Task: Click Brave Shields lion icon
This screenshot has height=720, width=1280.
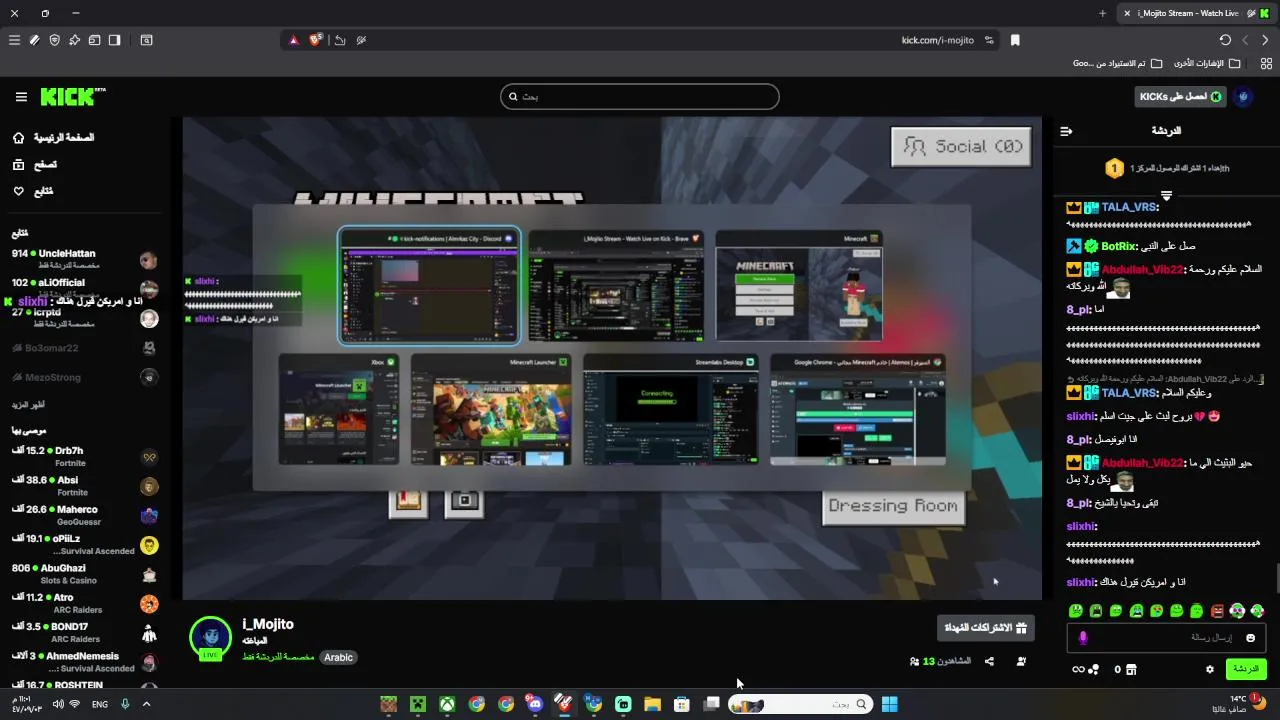Action: pos(316,40)
